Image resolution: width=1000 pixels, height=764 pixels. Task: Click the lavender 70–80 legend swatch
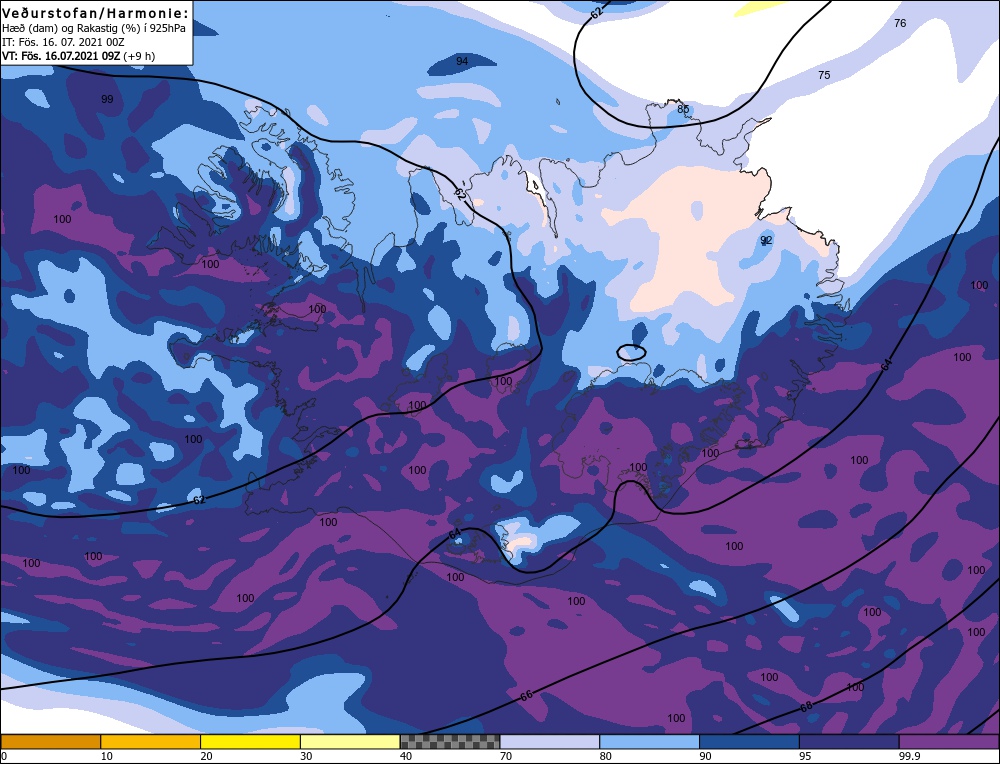550,741
